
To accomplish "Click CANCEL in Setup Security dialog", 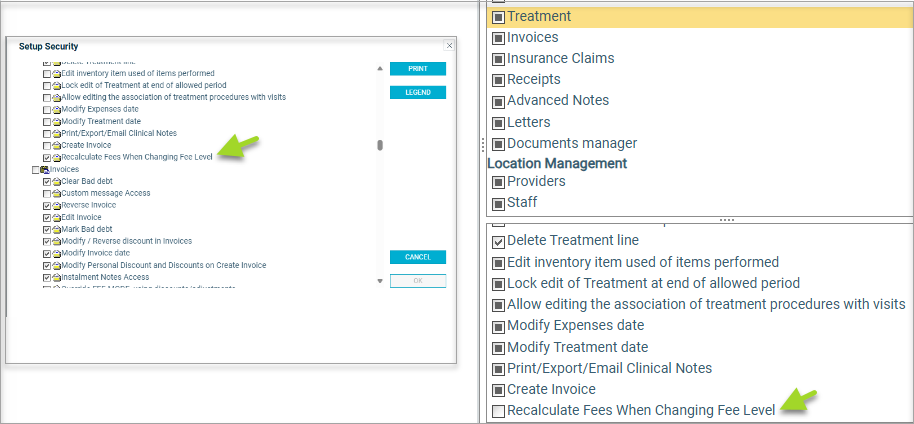I will point(417,257).
